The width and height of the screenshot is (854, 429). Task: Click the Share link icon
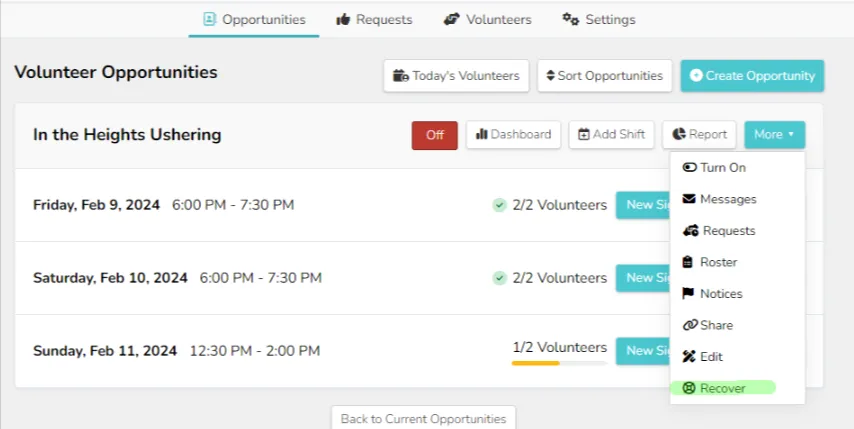tap(690, 325)
